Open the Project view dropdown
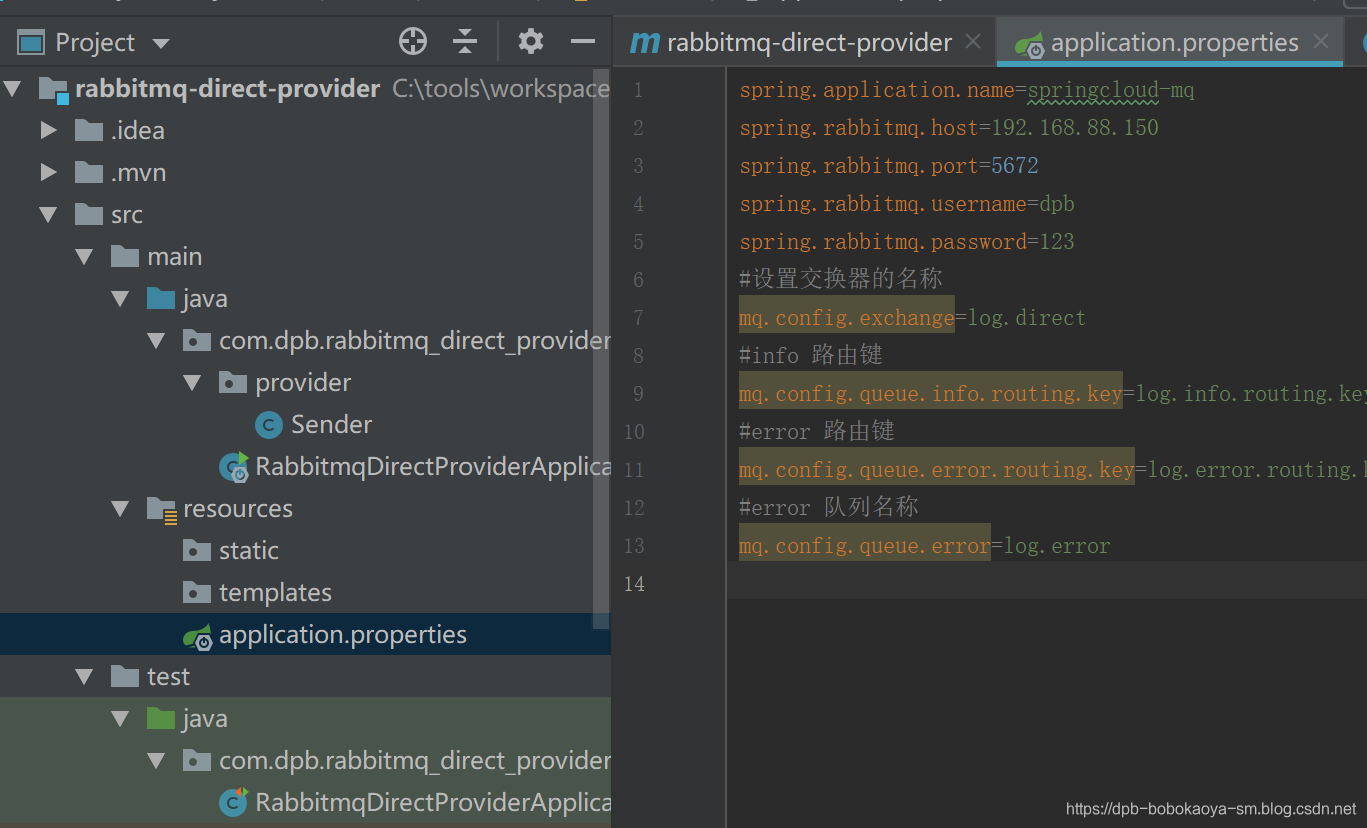 point(160,43)
